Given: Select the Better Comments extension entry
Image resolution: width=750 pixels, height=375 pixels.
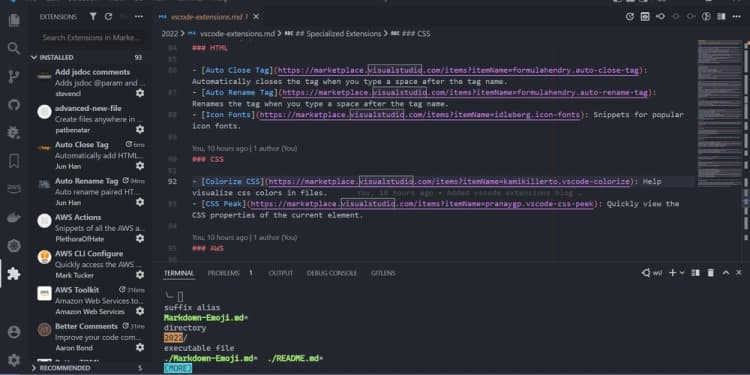Looking at the screenshot, I should [x=90, y=337].
